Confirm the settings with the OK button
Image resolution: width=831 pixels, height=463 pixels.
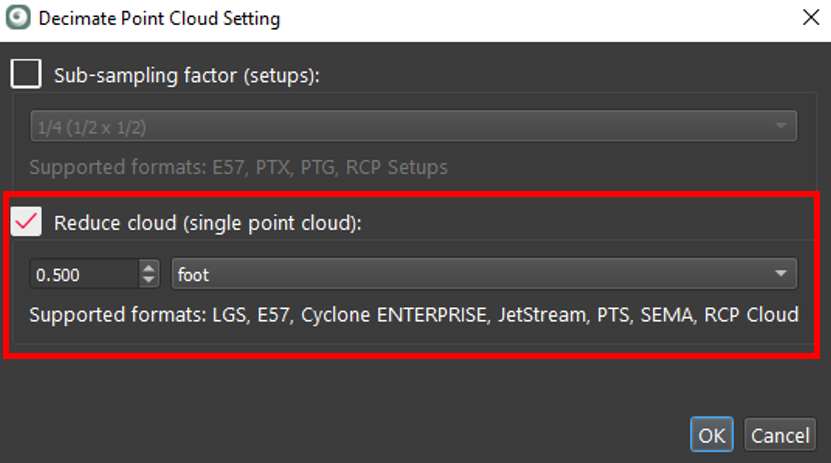711,435
